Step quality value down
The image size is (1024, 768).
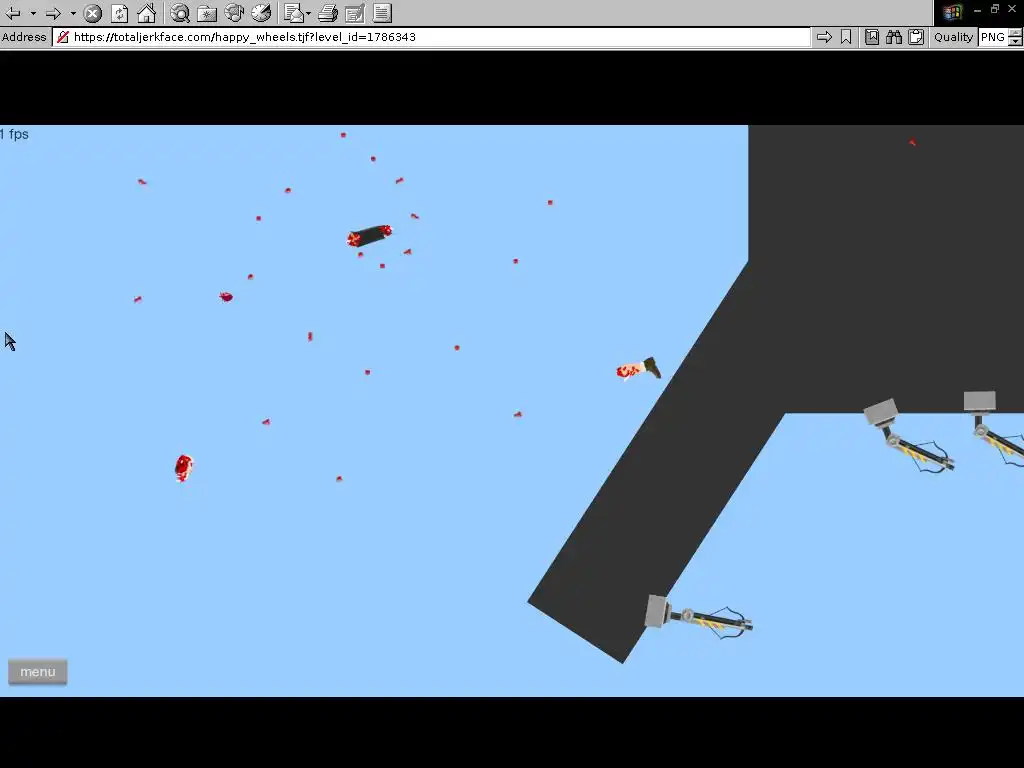point(1016,42)
